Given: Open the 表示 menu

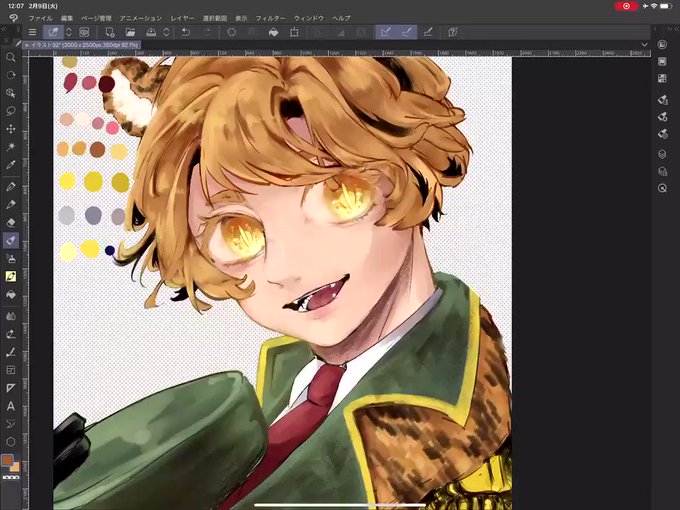Looking at the screenshot, I should pos(241,18).
